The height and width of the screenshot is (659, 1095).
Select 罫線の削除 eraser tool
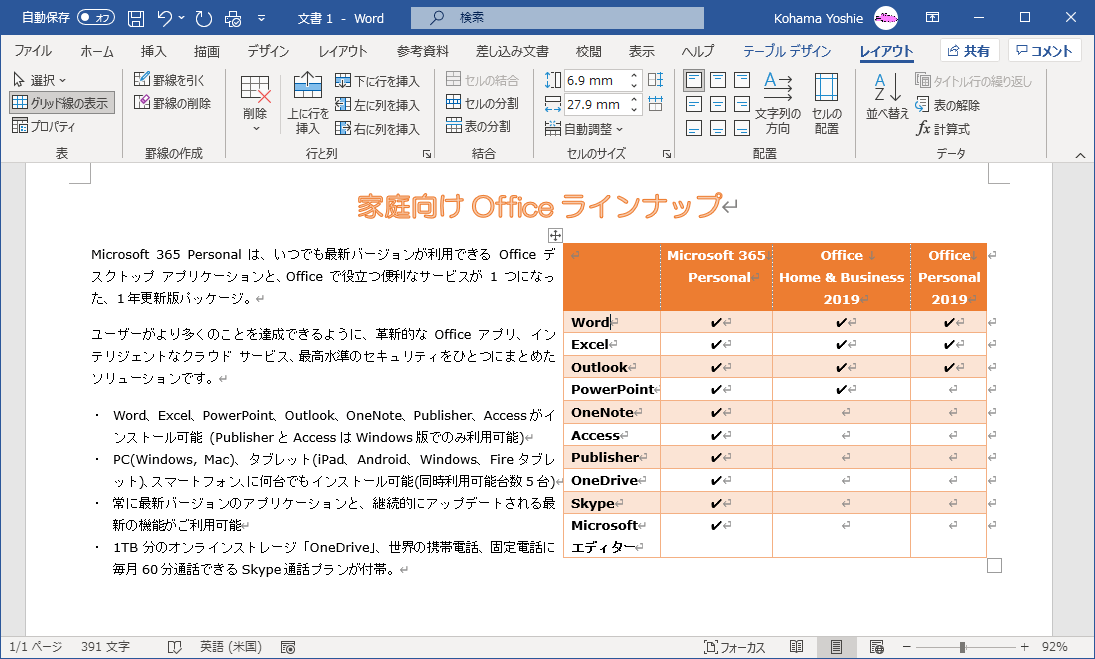(172, 103)
